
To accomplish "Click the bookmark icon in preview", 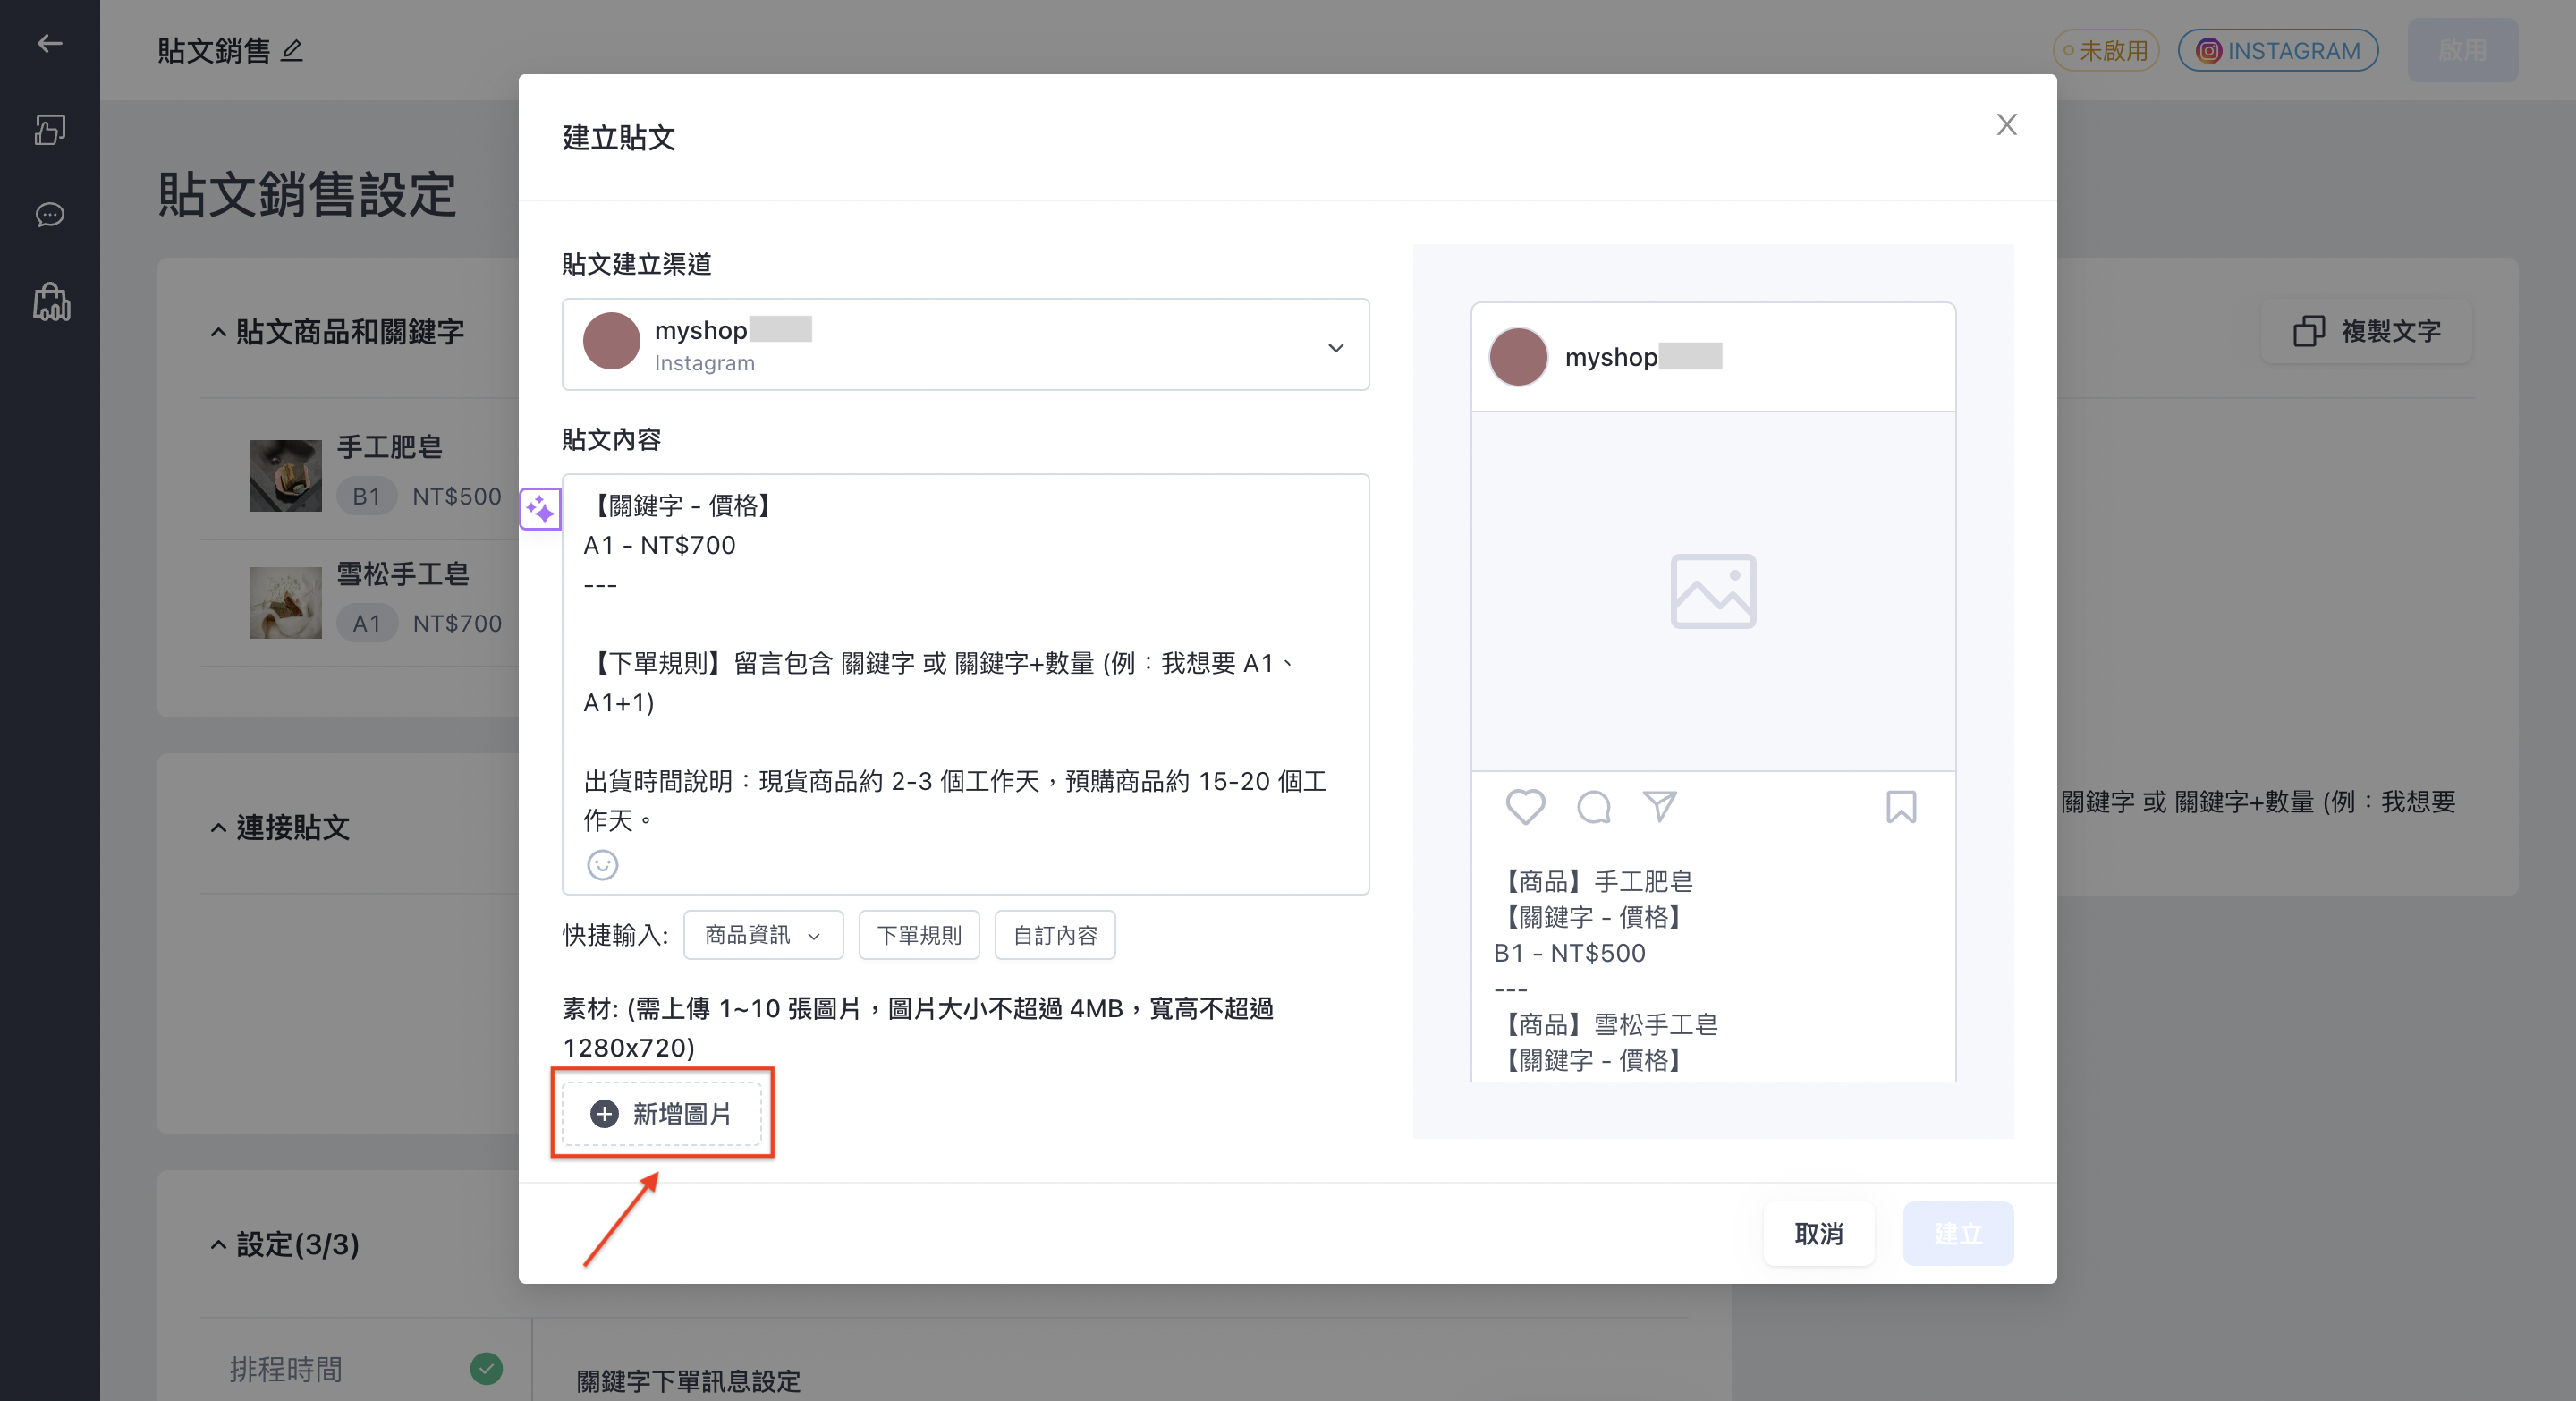I will (1901, 806).
